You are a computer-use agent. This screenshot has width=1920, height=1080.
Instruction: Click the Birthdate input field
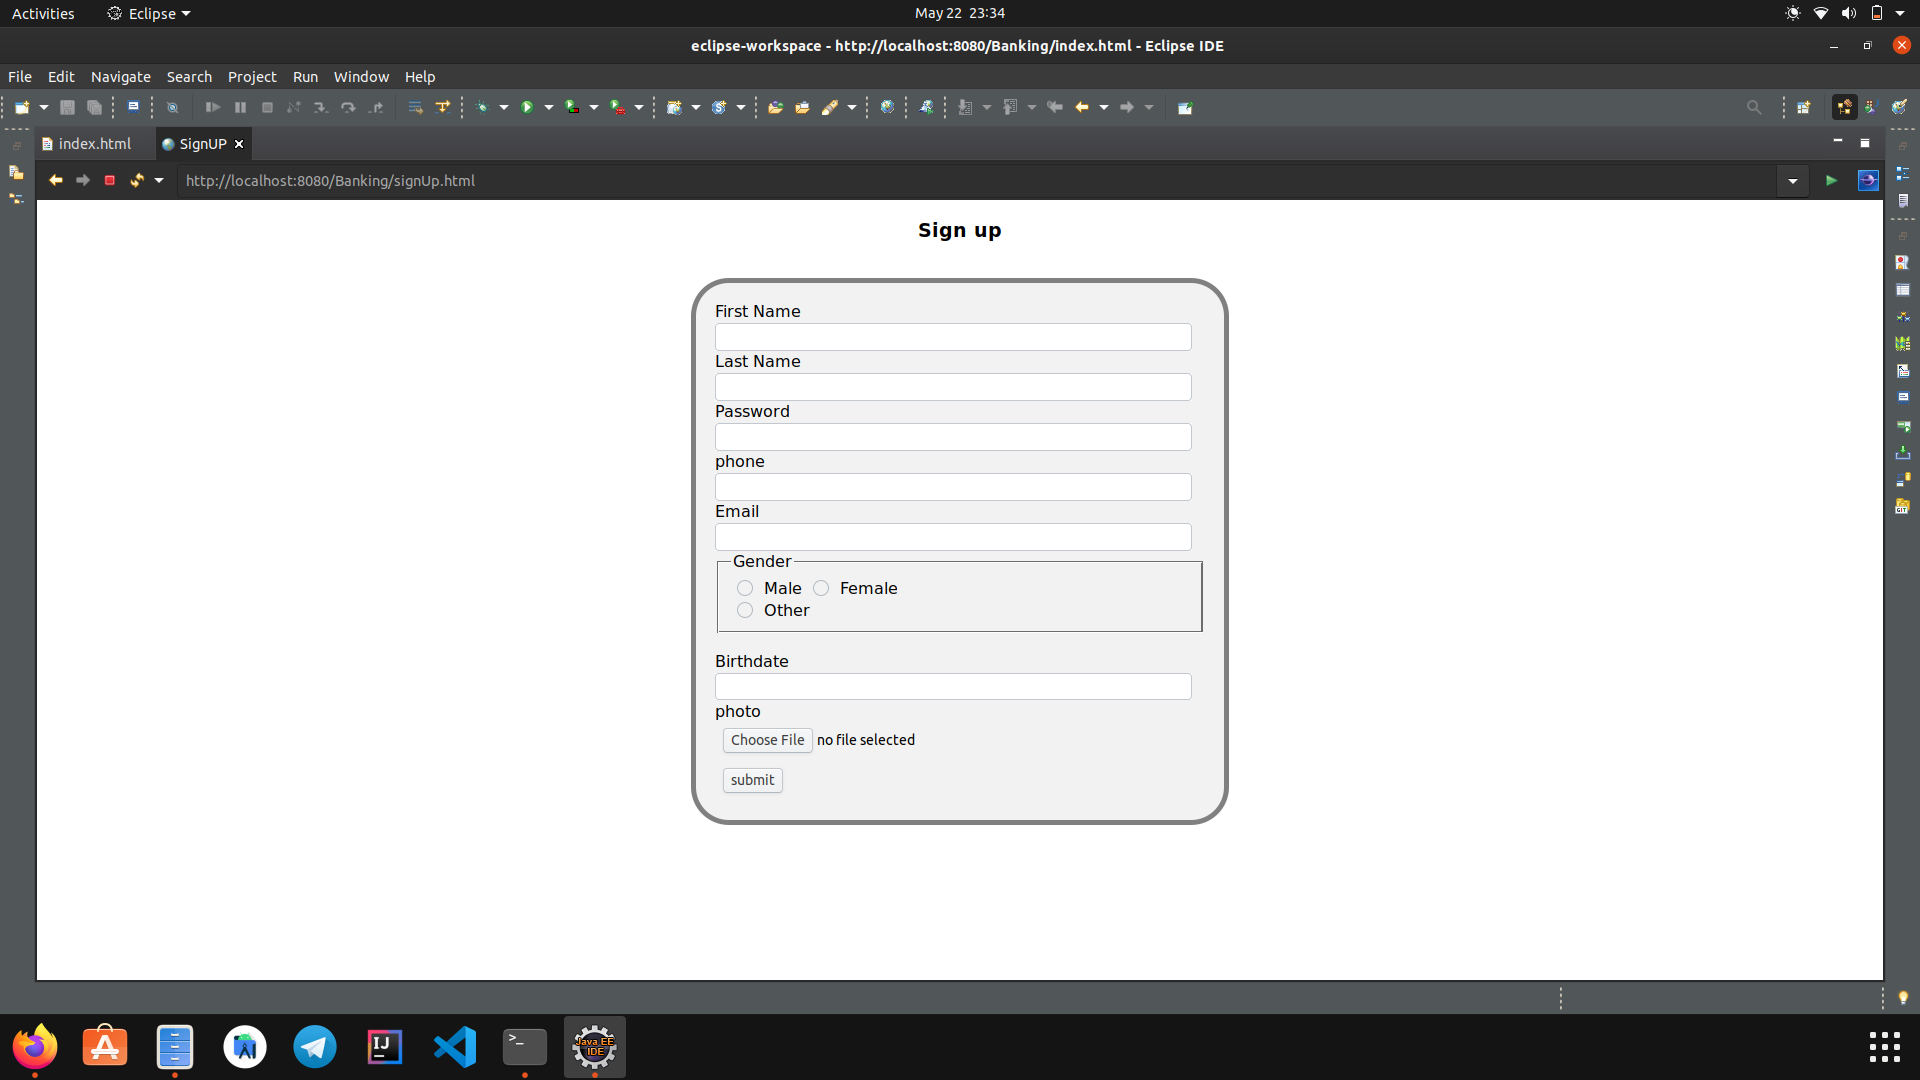click(953, 687)
